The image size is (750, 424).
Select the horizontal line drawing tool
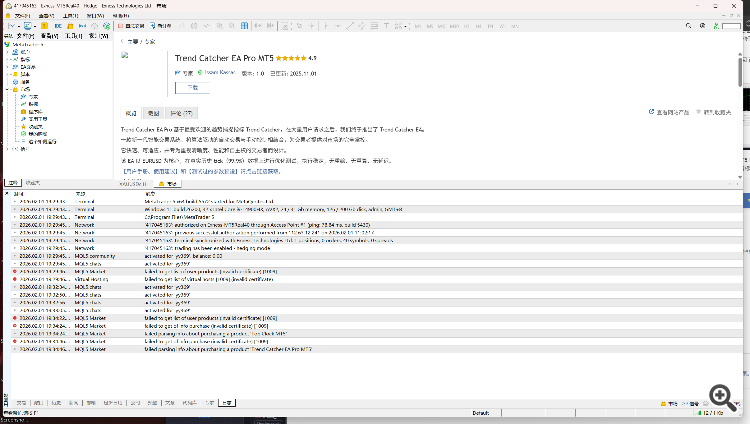pyautogui.click(x=337, y=26)
